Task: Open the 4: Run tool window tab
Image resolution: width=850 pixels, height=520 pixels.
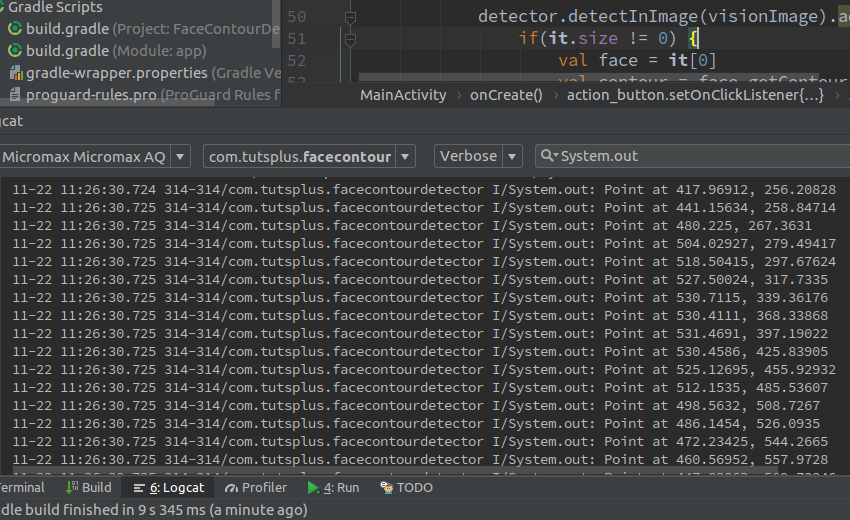Action: pos(333,488)
